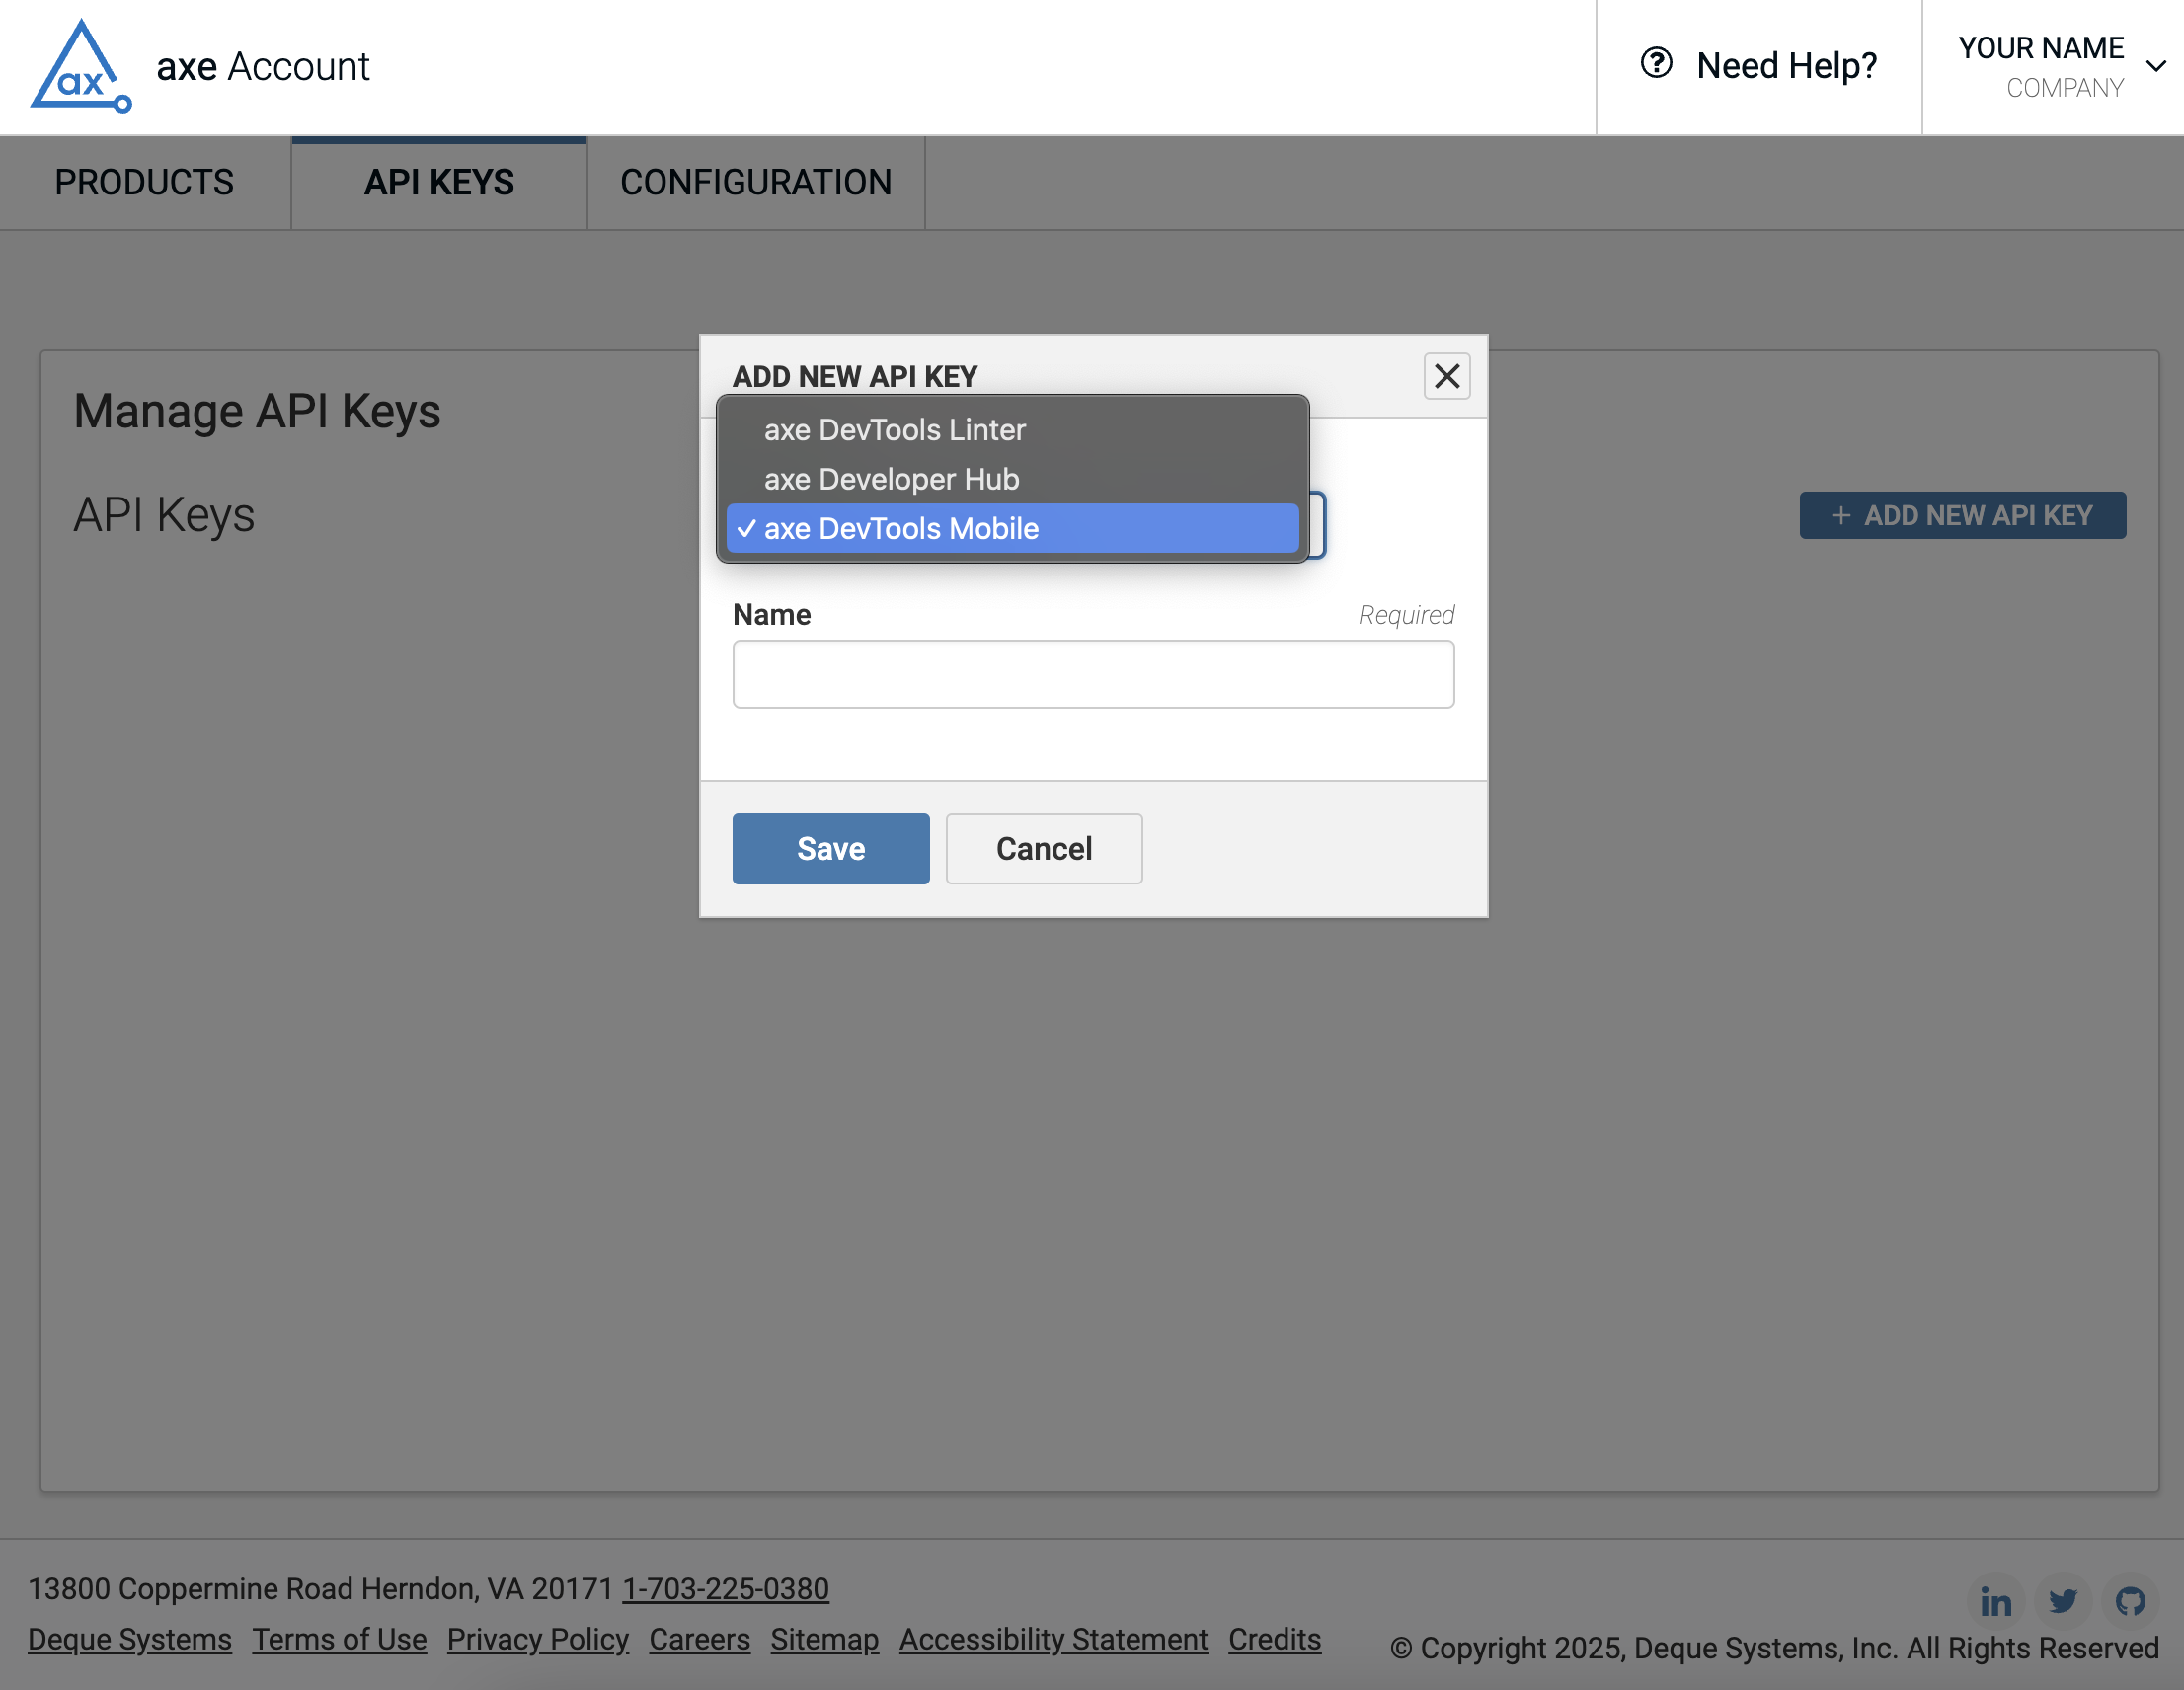Click the Privacy Policy link
Screen dimensions: 2184x1690
click(537, 1639)
